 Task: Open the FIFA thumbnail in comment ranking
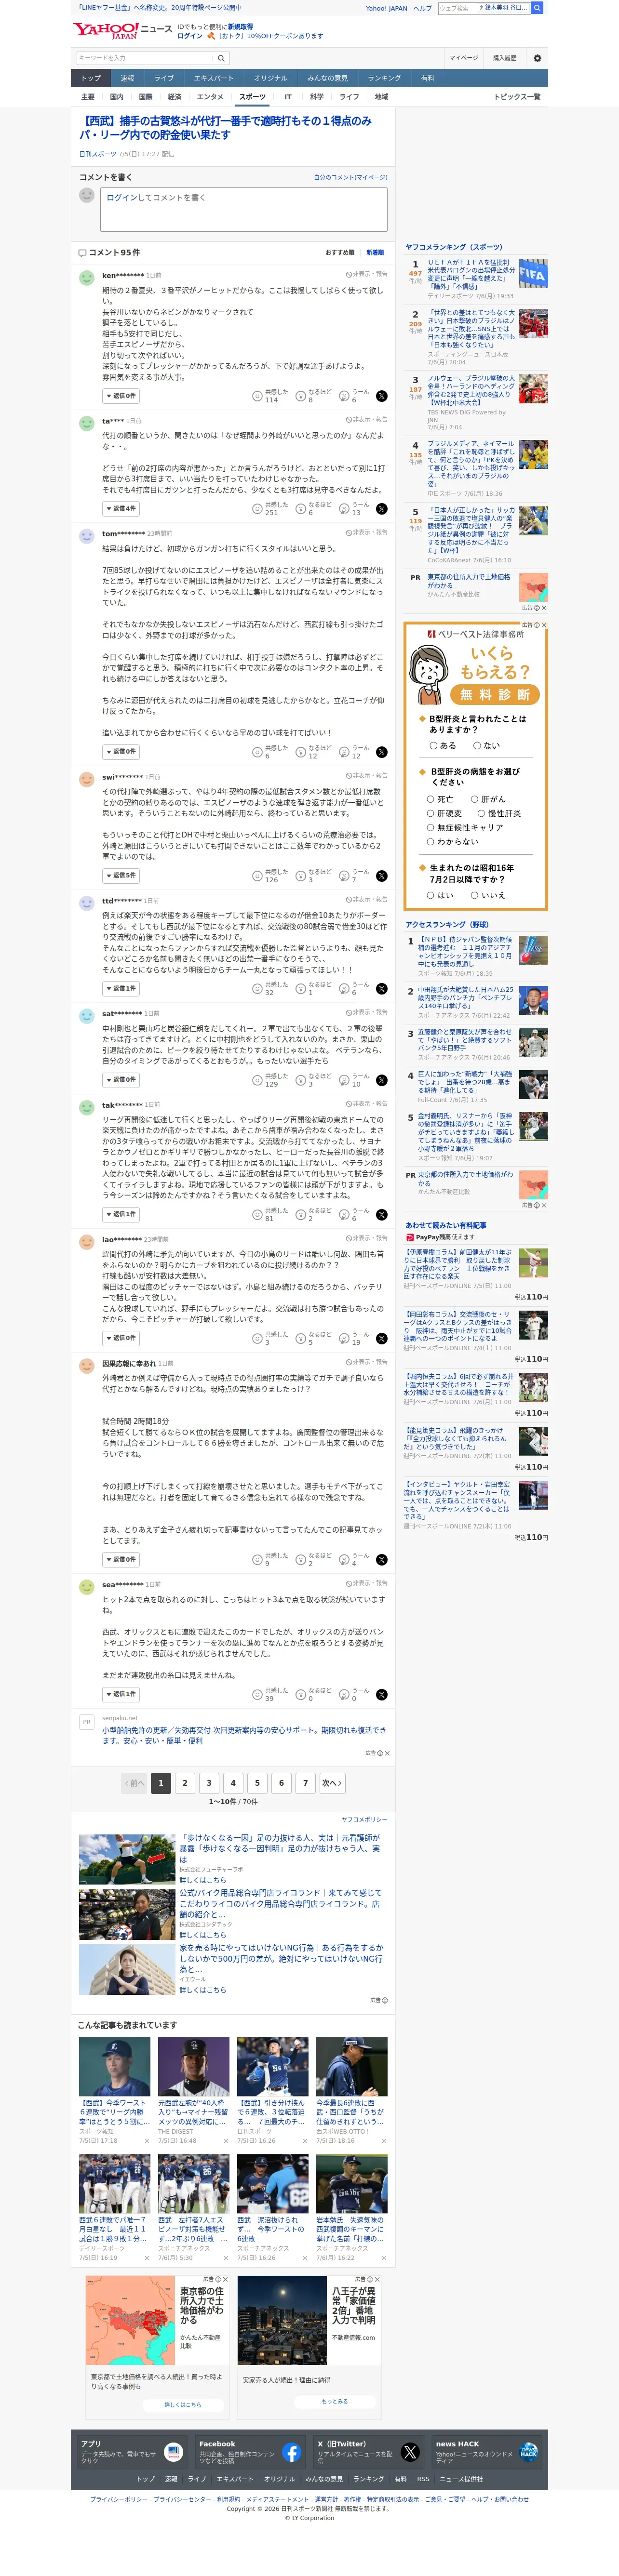tap(533, 273)
